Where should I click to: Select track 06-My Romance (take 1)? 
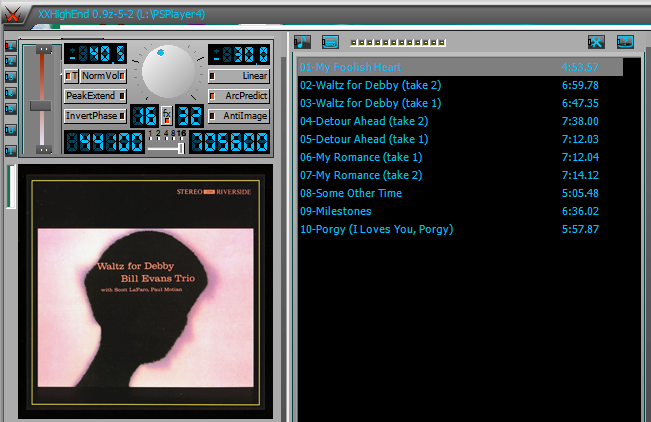tap(460, 157)
